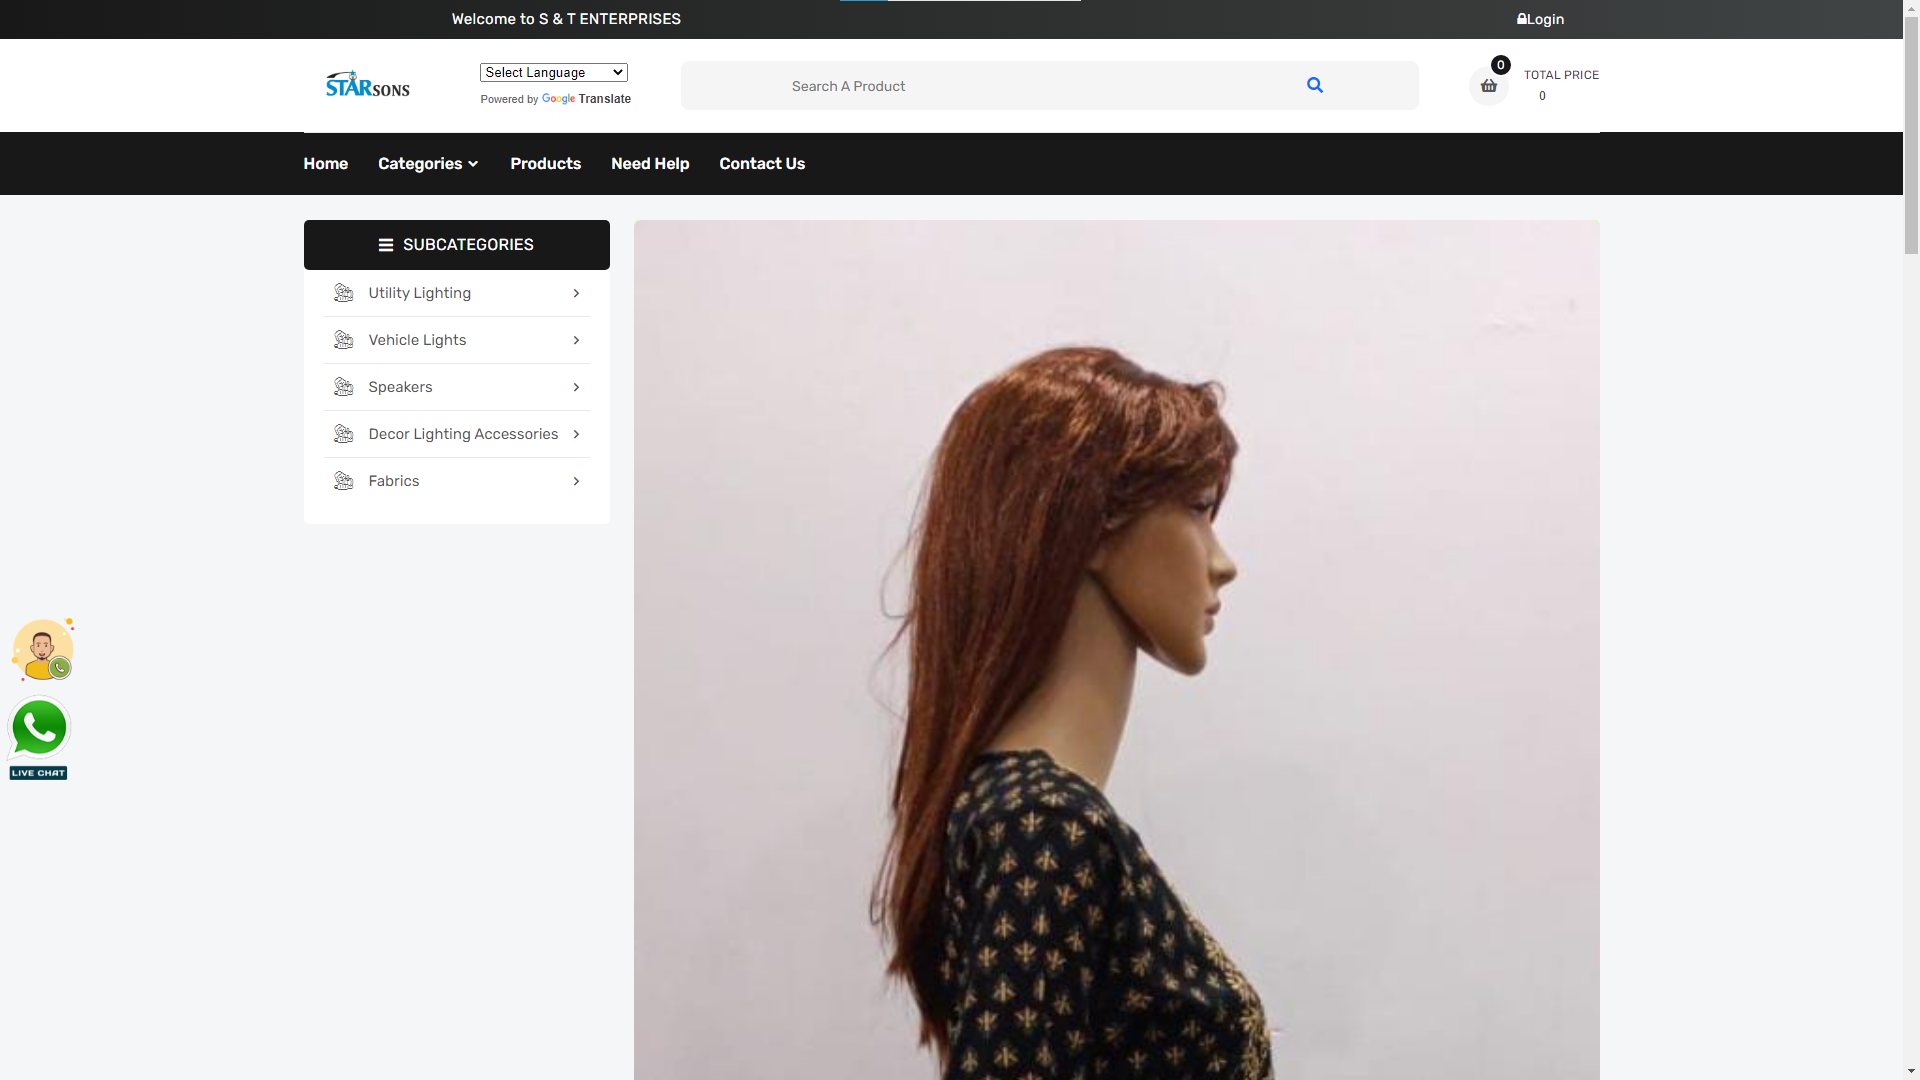Open the support agent avatar chat icon
Viewport: 1920px width, 1080px height.
tap(42, 650)
